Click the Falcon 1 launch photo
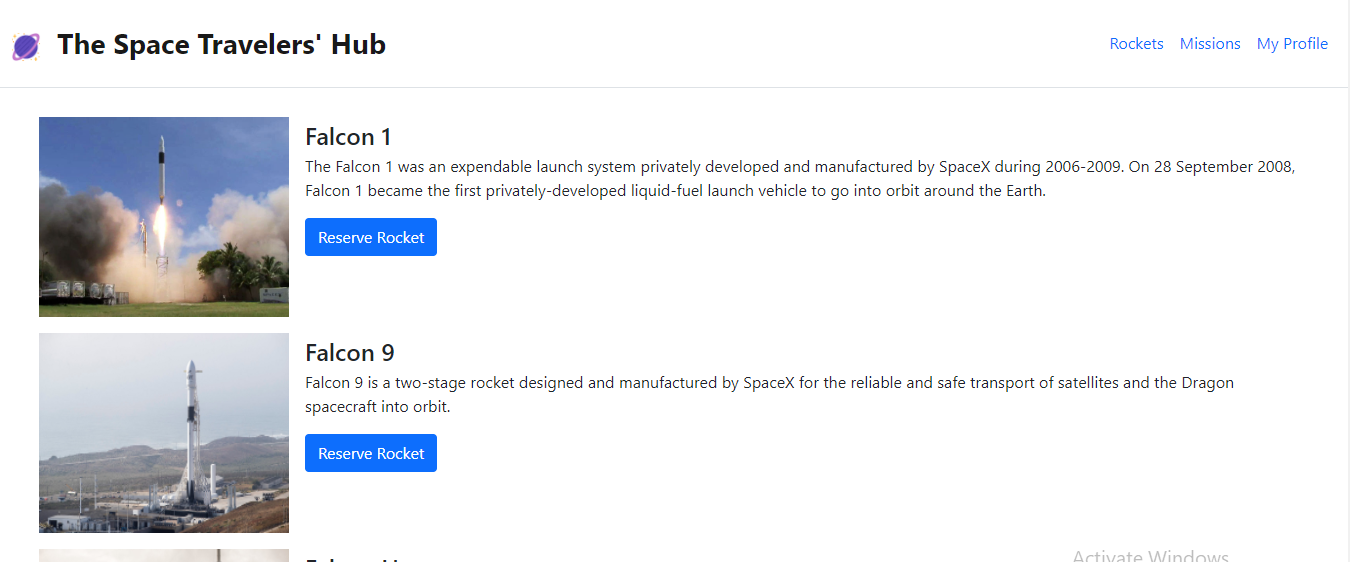Image resolution: width=1350 pixels, height=562 pixels. point(164,217)
